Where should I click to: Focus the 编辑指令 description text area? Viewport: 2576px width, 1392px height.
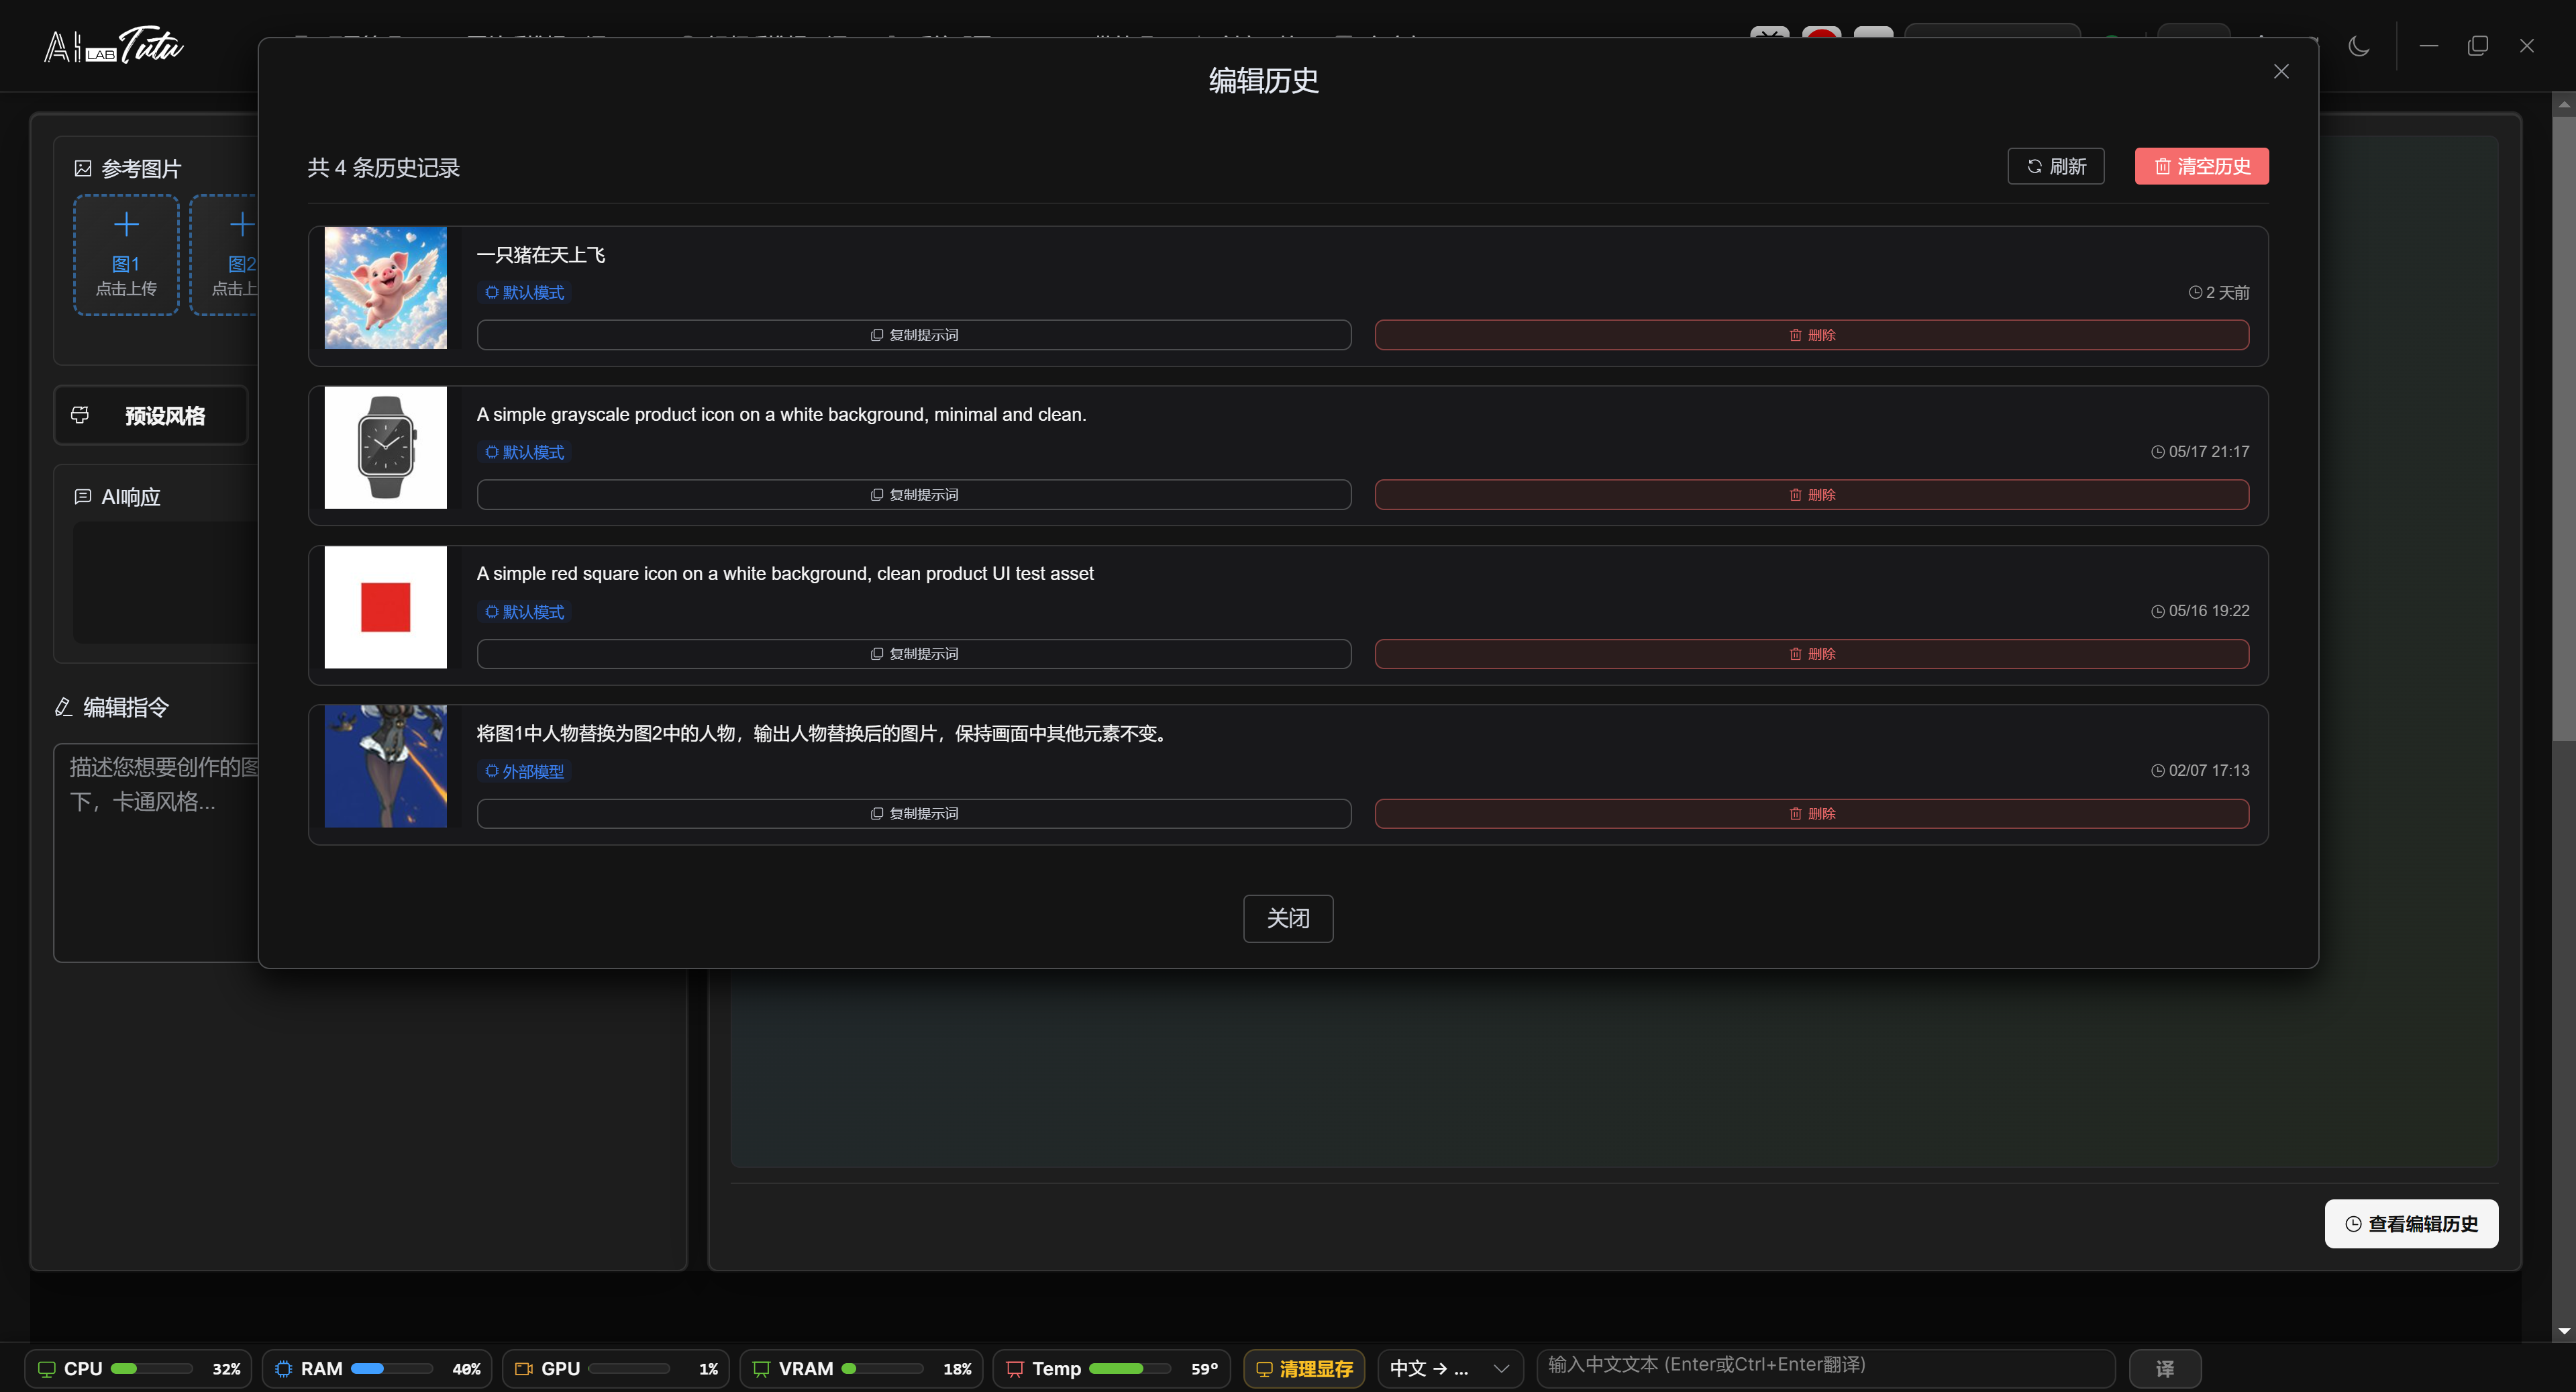tap(157, 852)
